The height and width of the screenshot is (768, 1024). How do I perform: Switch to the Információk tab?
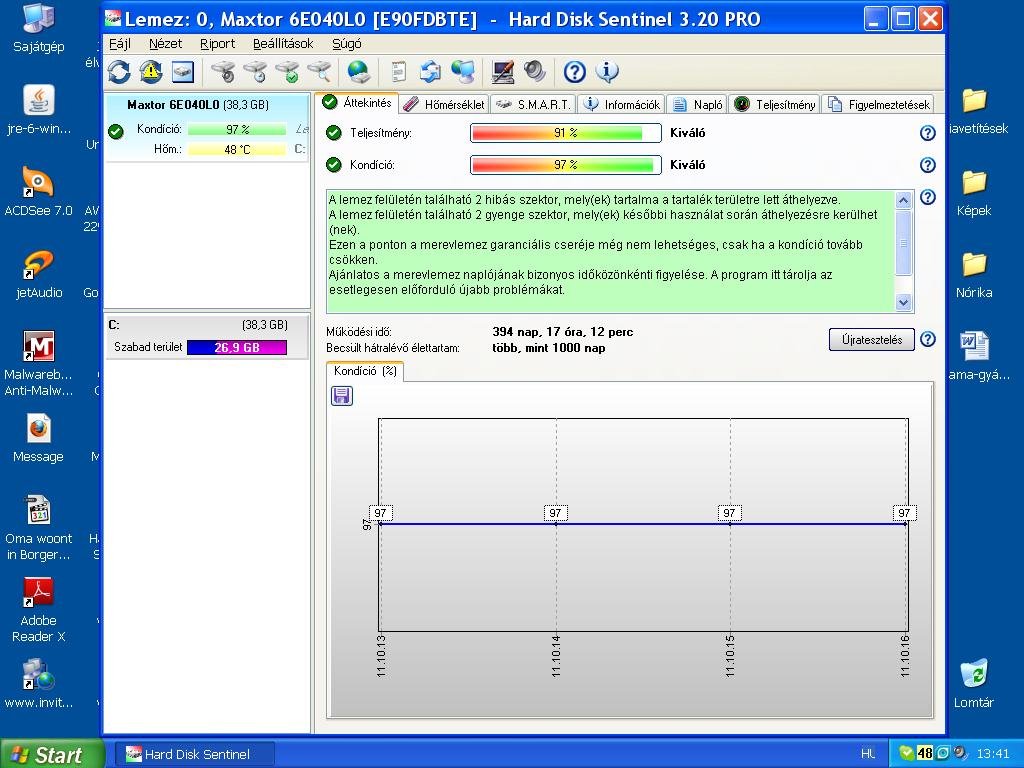point(621,104)
